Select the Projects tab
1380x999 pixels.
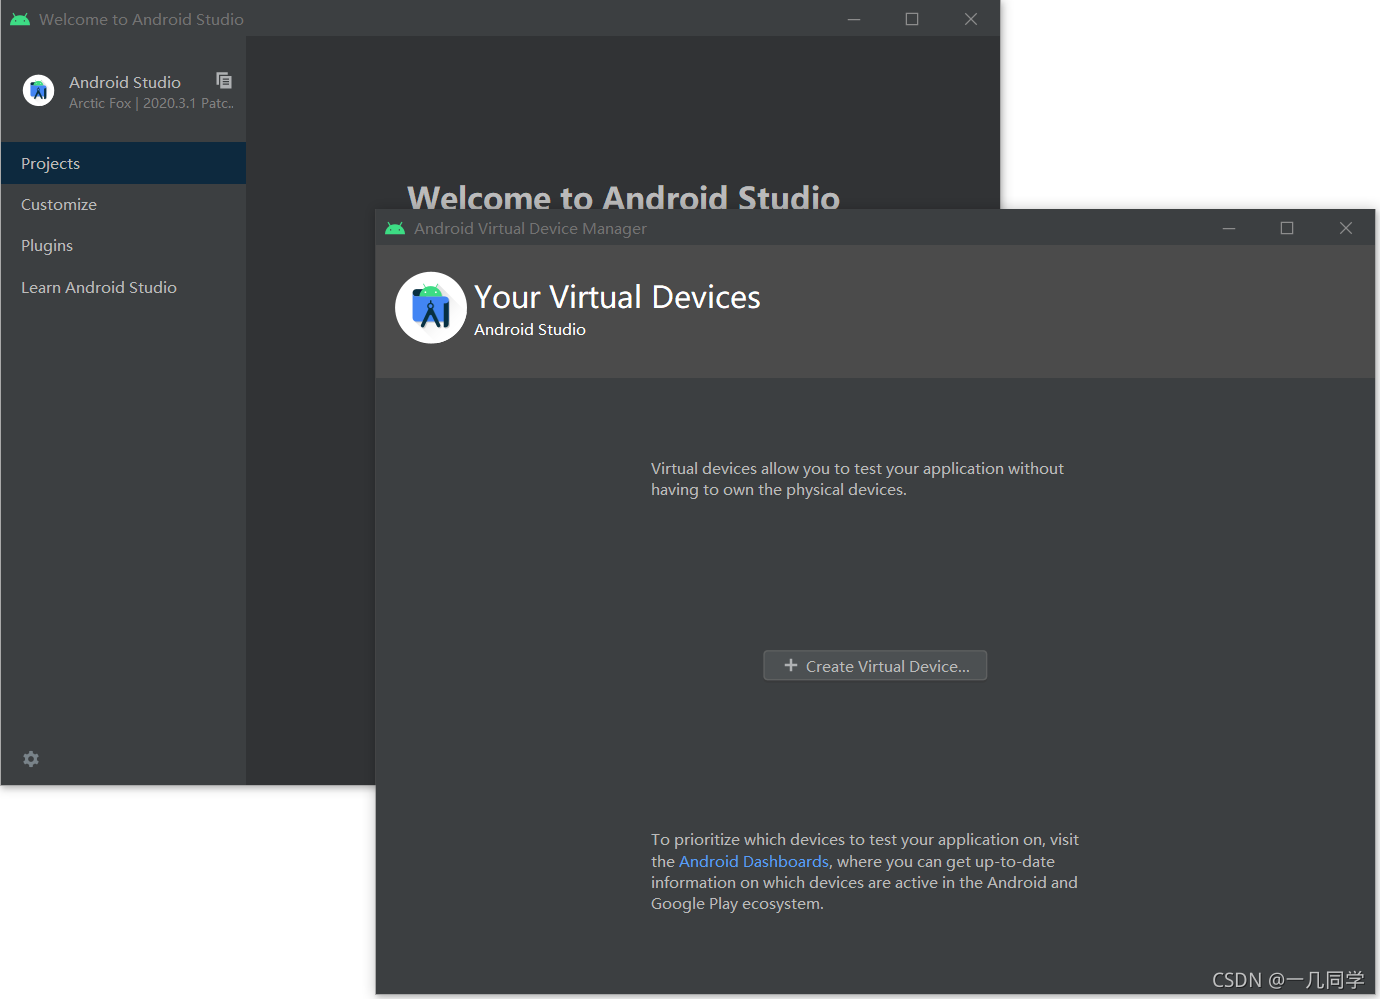click(x=123, y=163)
